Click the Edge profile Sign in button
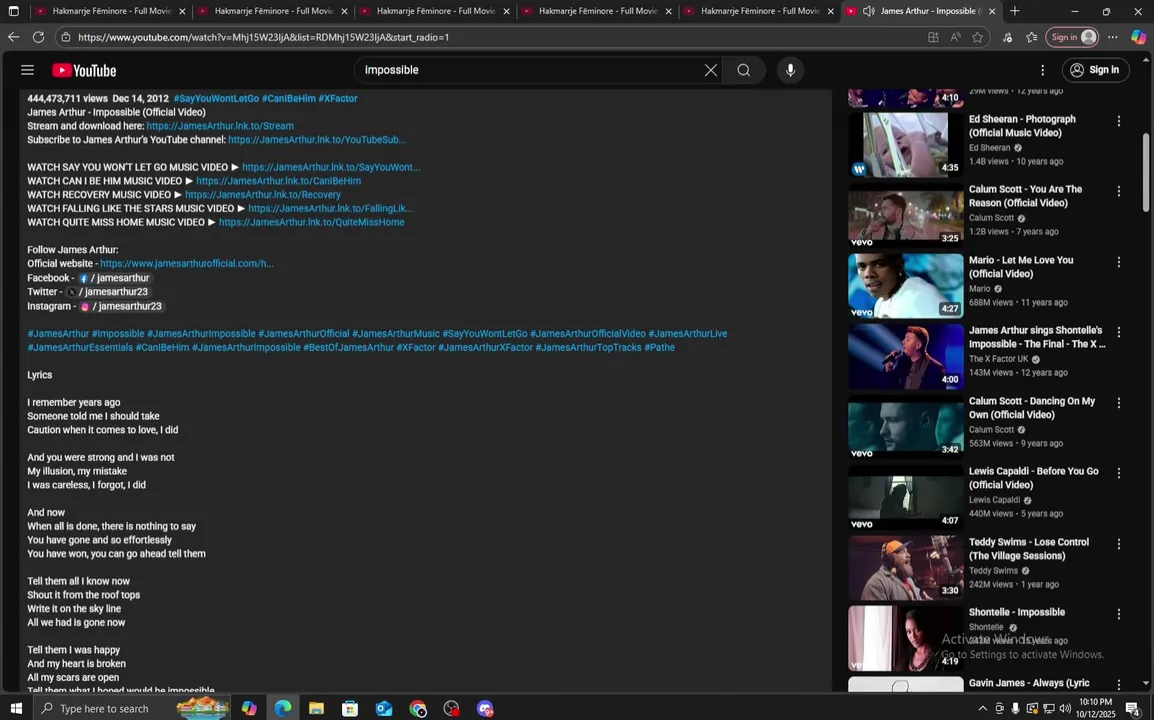Image resolution: width=1154 pixels, height=720 pixels. pos(1072,37)
